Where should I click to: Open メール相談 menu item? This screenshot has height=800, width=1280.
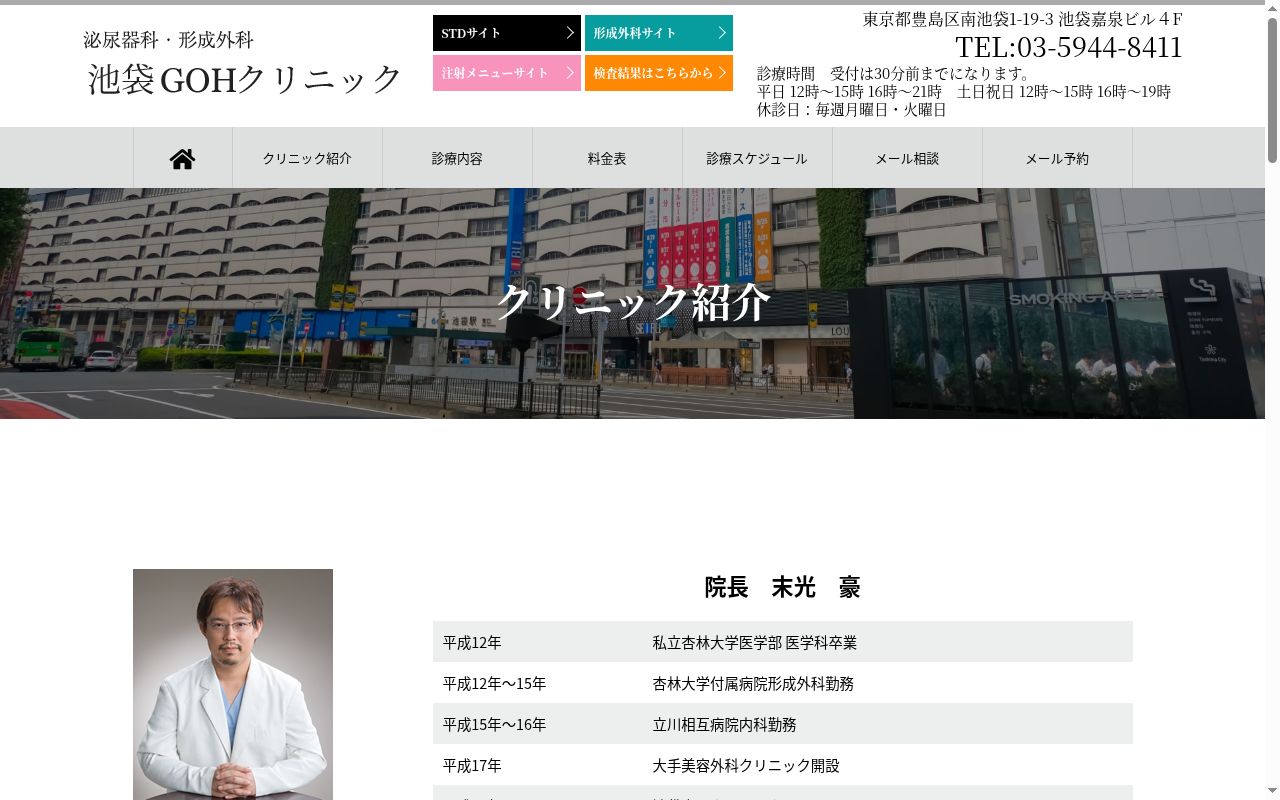pyautogui.click(x=907, y=158)
